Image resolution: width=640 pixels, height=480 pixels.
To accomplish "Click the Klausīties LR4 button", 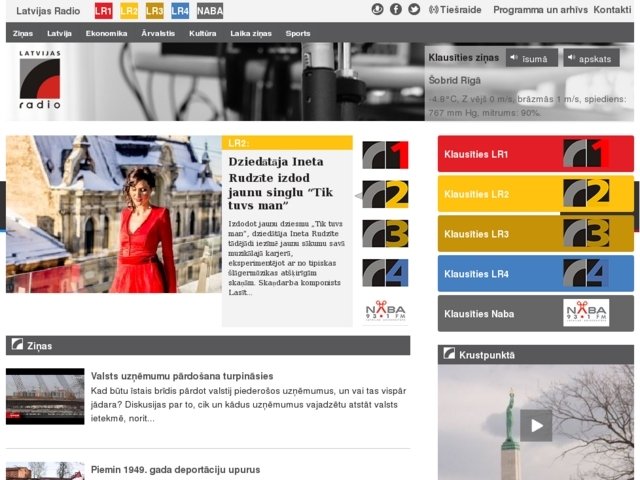I will coord(536,273).
